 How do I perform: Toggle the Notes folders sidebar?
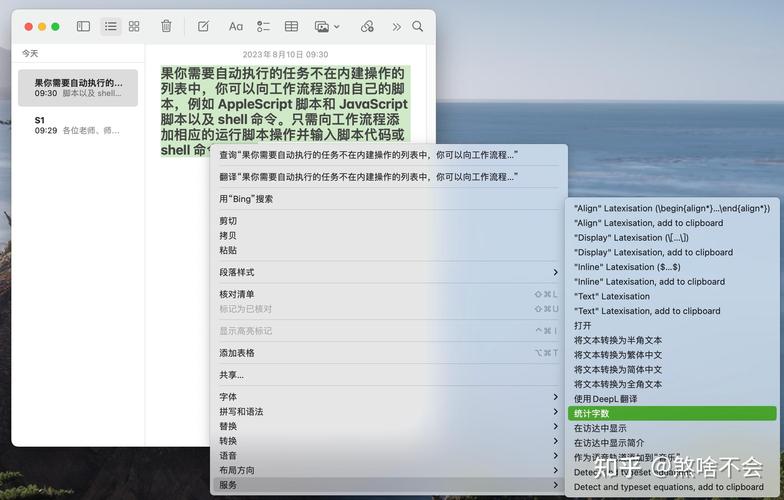point(83,26)
